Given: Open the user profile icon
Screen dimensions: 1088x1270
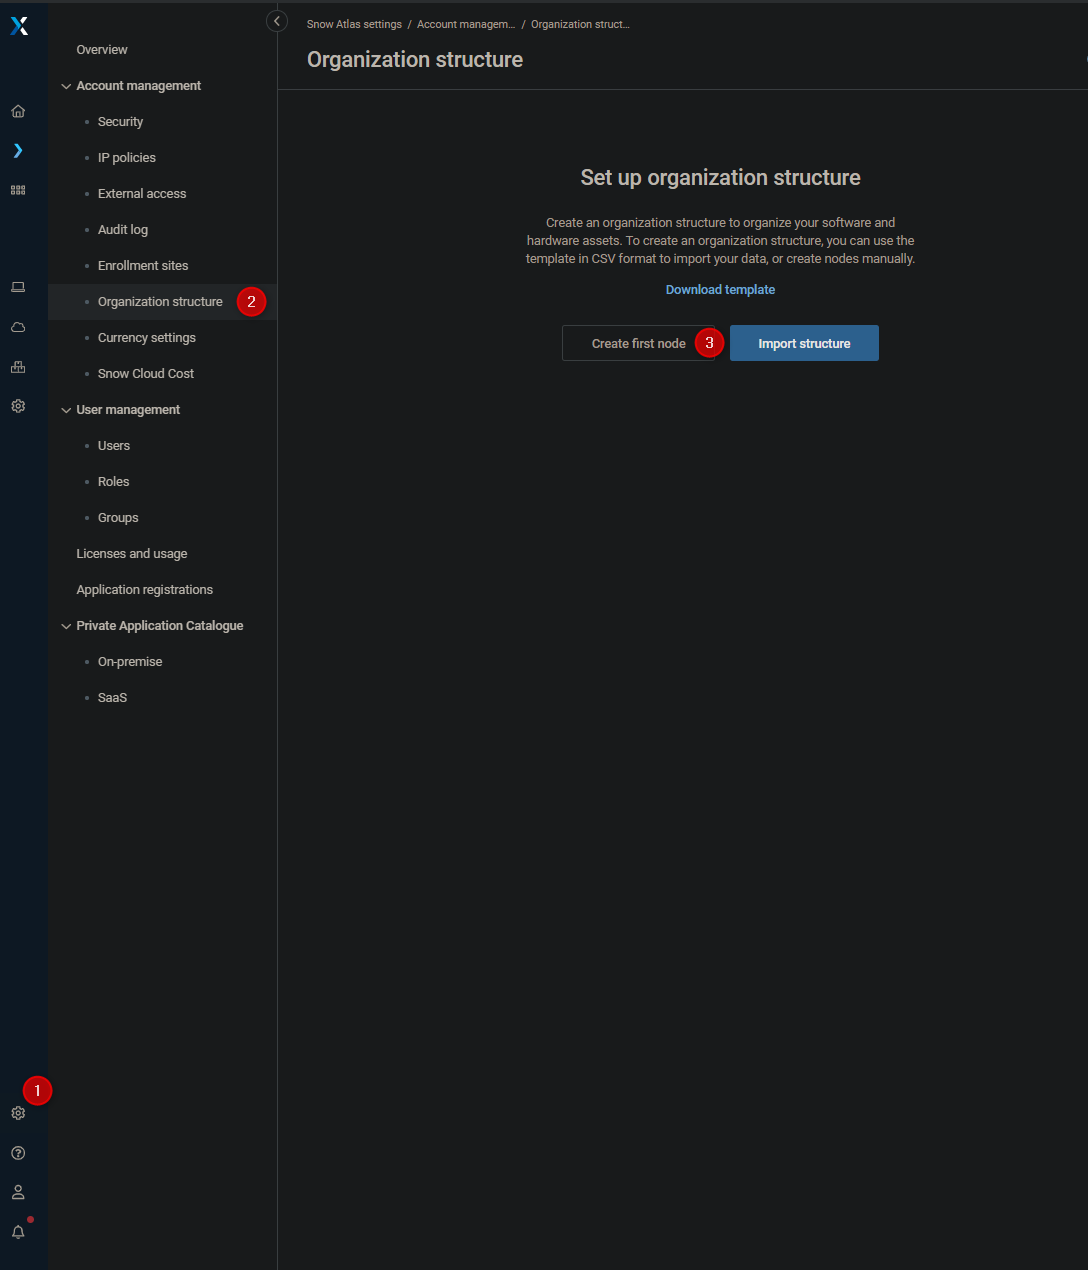Looking at the screenshot, I should (x=18, y=1192).
